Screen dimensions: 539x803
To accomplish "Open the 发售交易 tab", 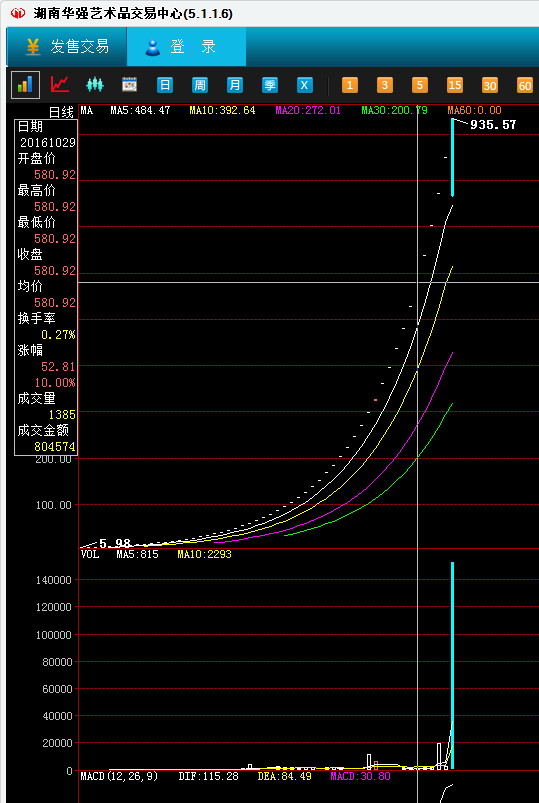I will pos(67,47).
